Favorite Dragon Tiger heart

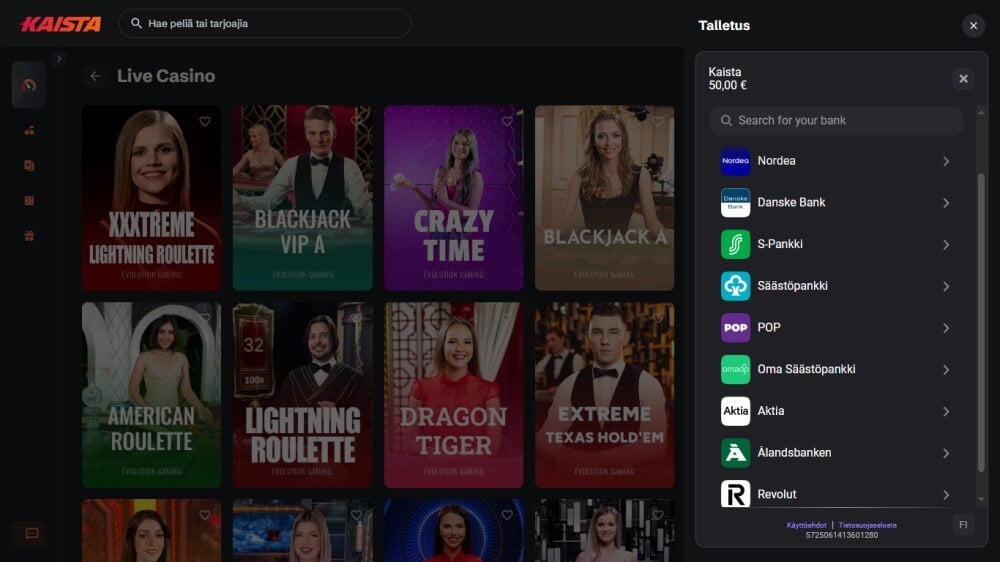click(x=507, y=318)
